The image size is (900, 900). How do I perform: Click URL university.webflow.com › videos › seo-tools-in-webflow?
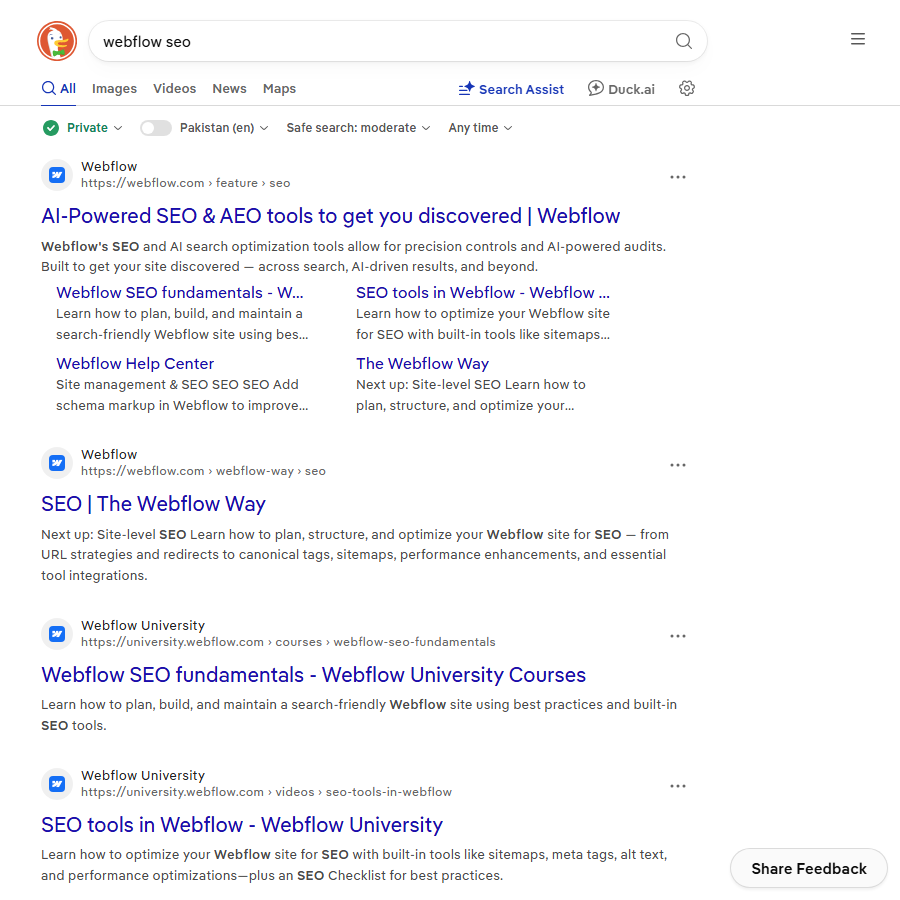pos(266,792)
